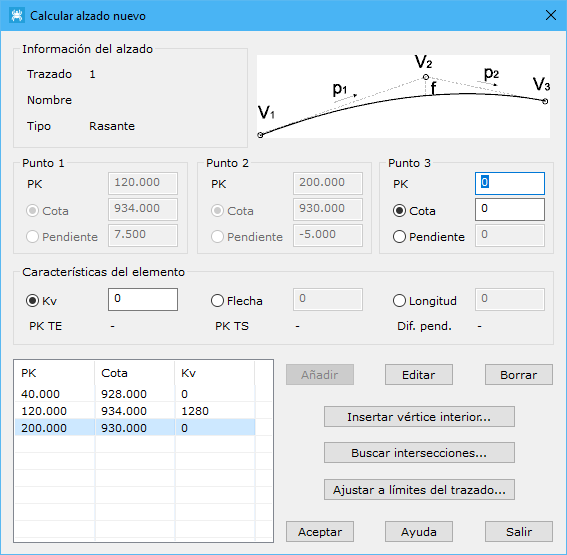Click the Kv column header
567x555 pixels.
(x=215, y=373)
